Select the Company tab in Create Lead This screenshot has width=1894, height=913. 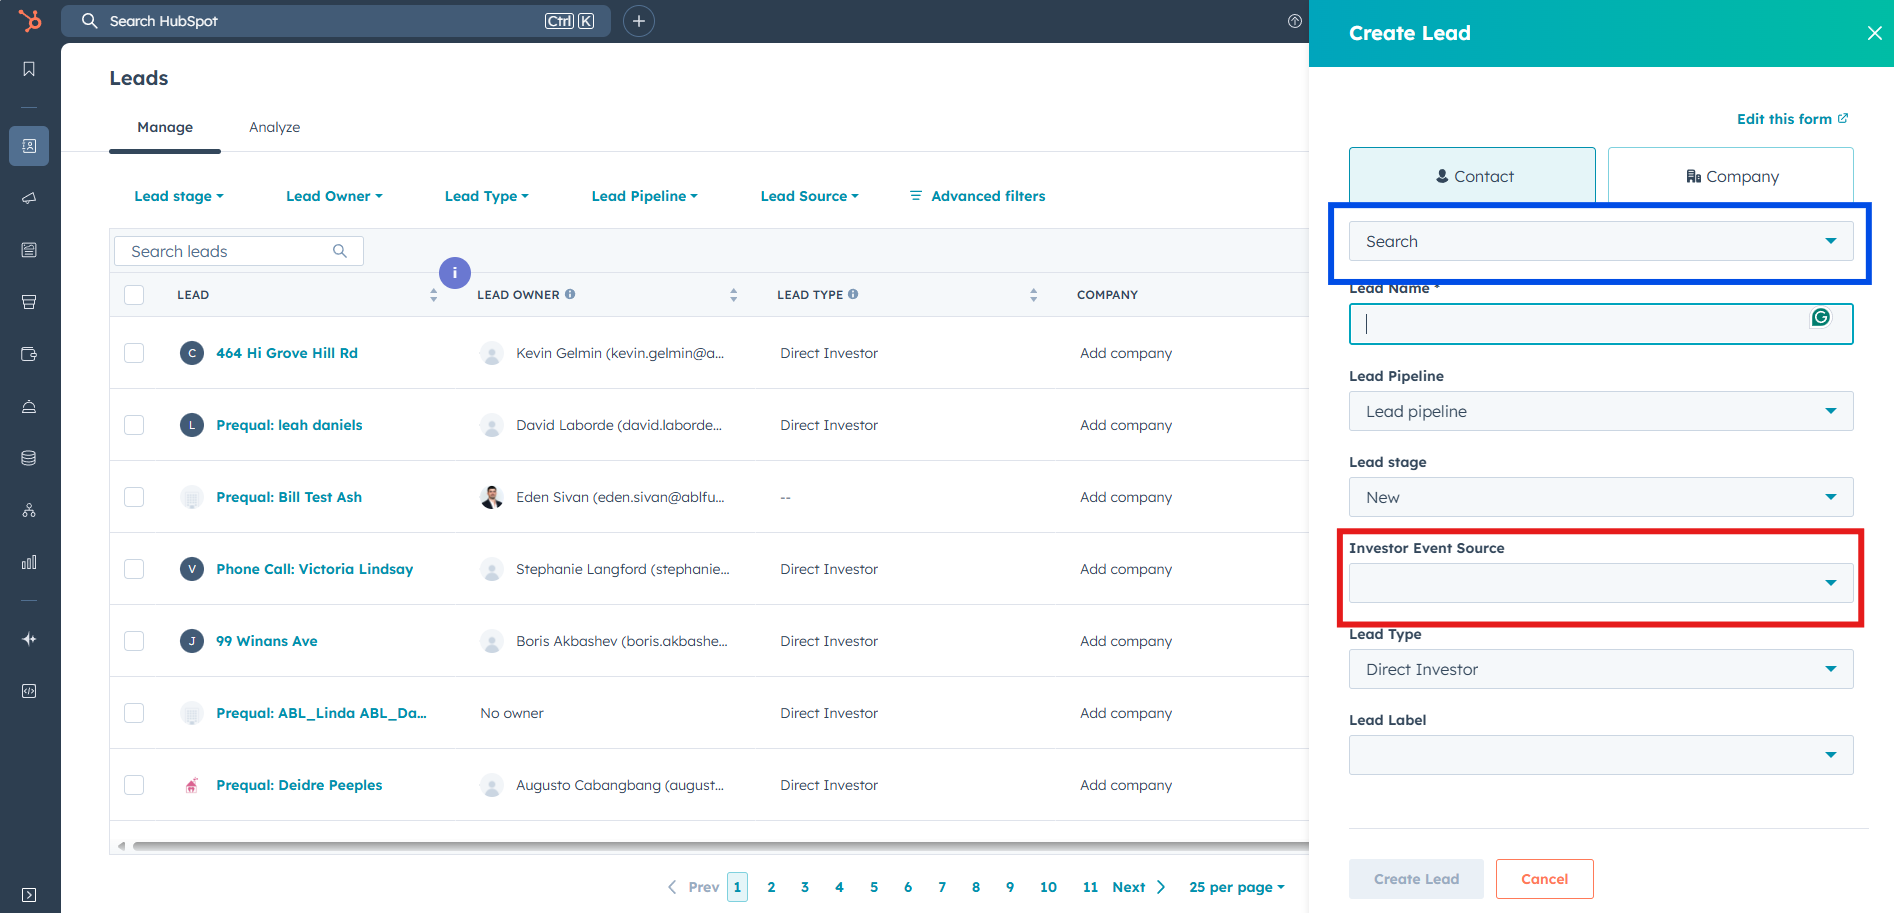tap(1730, 176)
